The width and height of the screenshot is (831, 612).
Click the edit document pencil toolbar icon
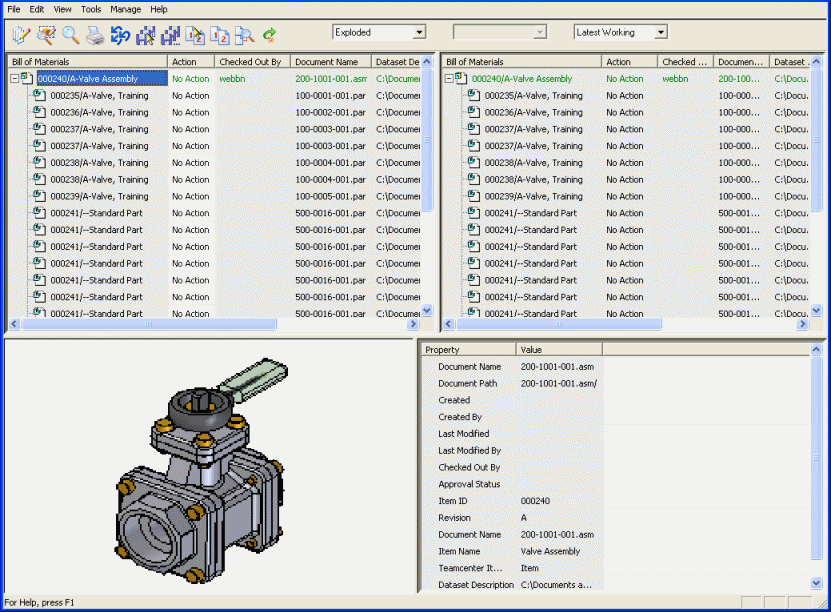point(21,36)
